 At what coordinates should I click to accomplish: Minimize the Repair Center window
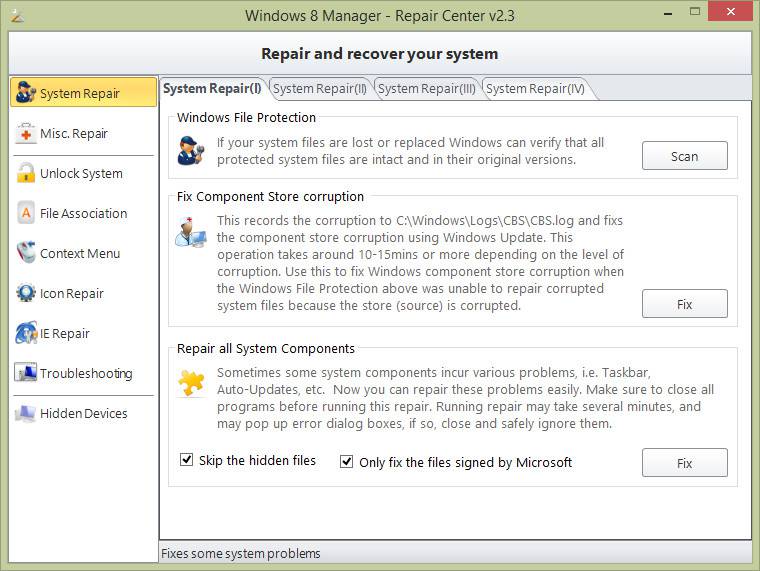pos(668,13)
